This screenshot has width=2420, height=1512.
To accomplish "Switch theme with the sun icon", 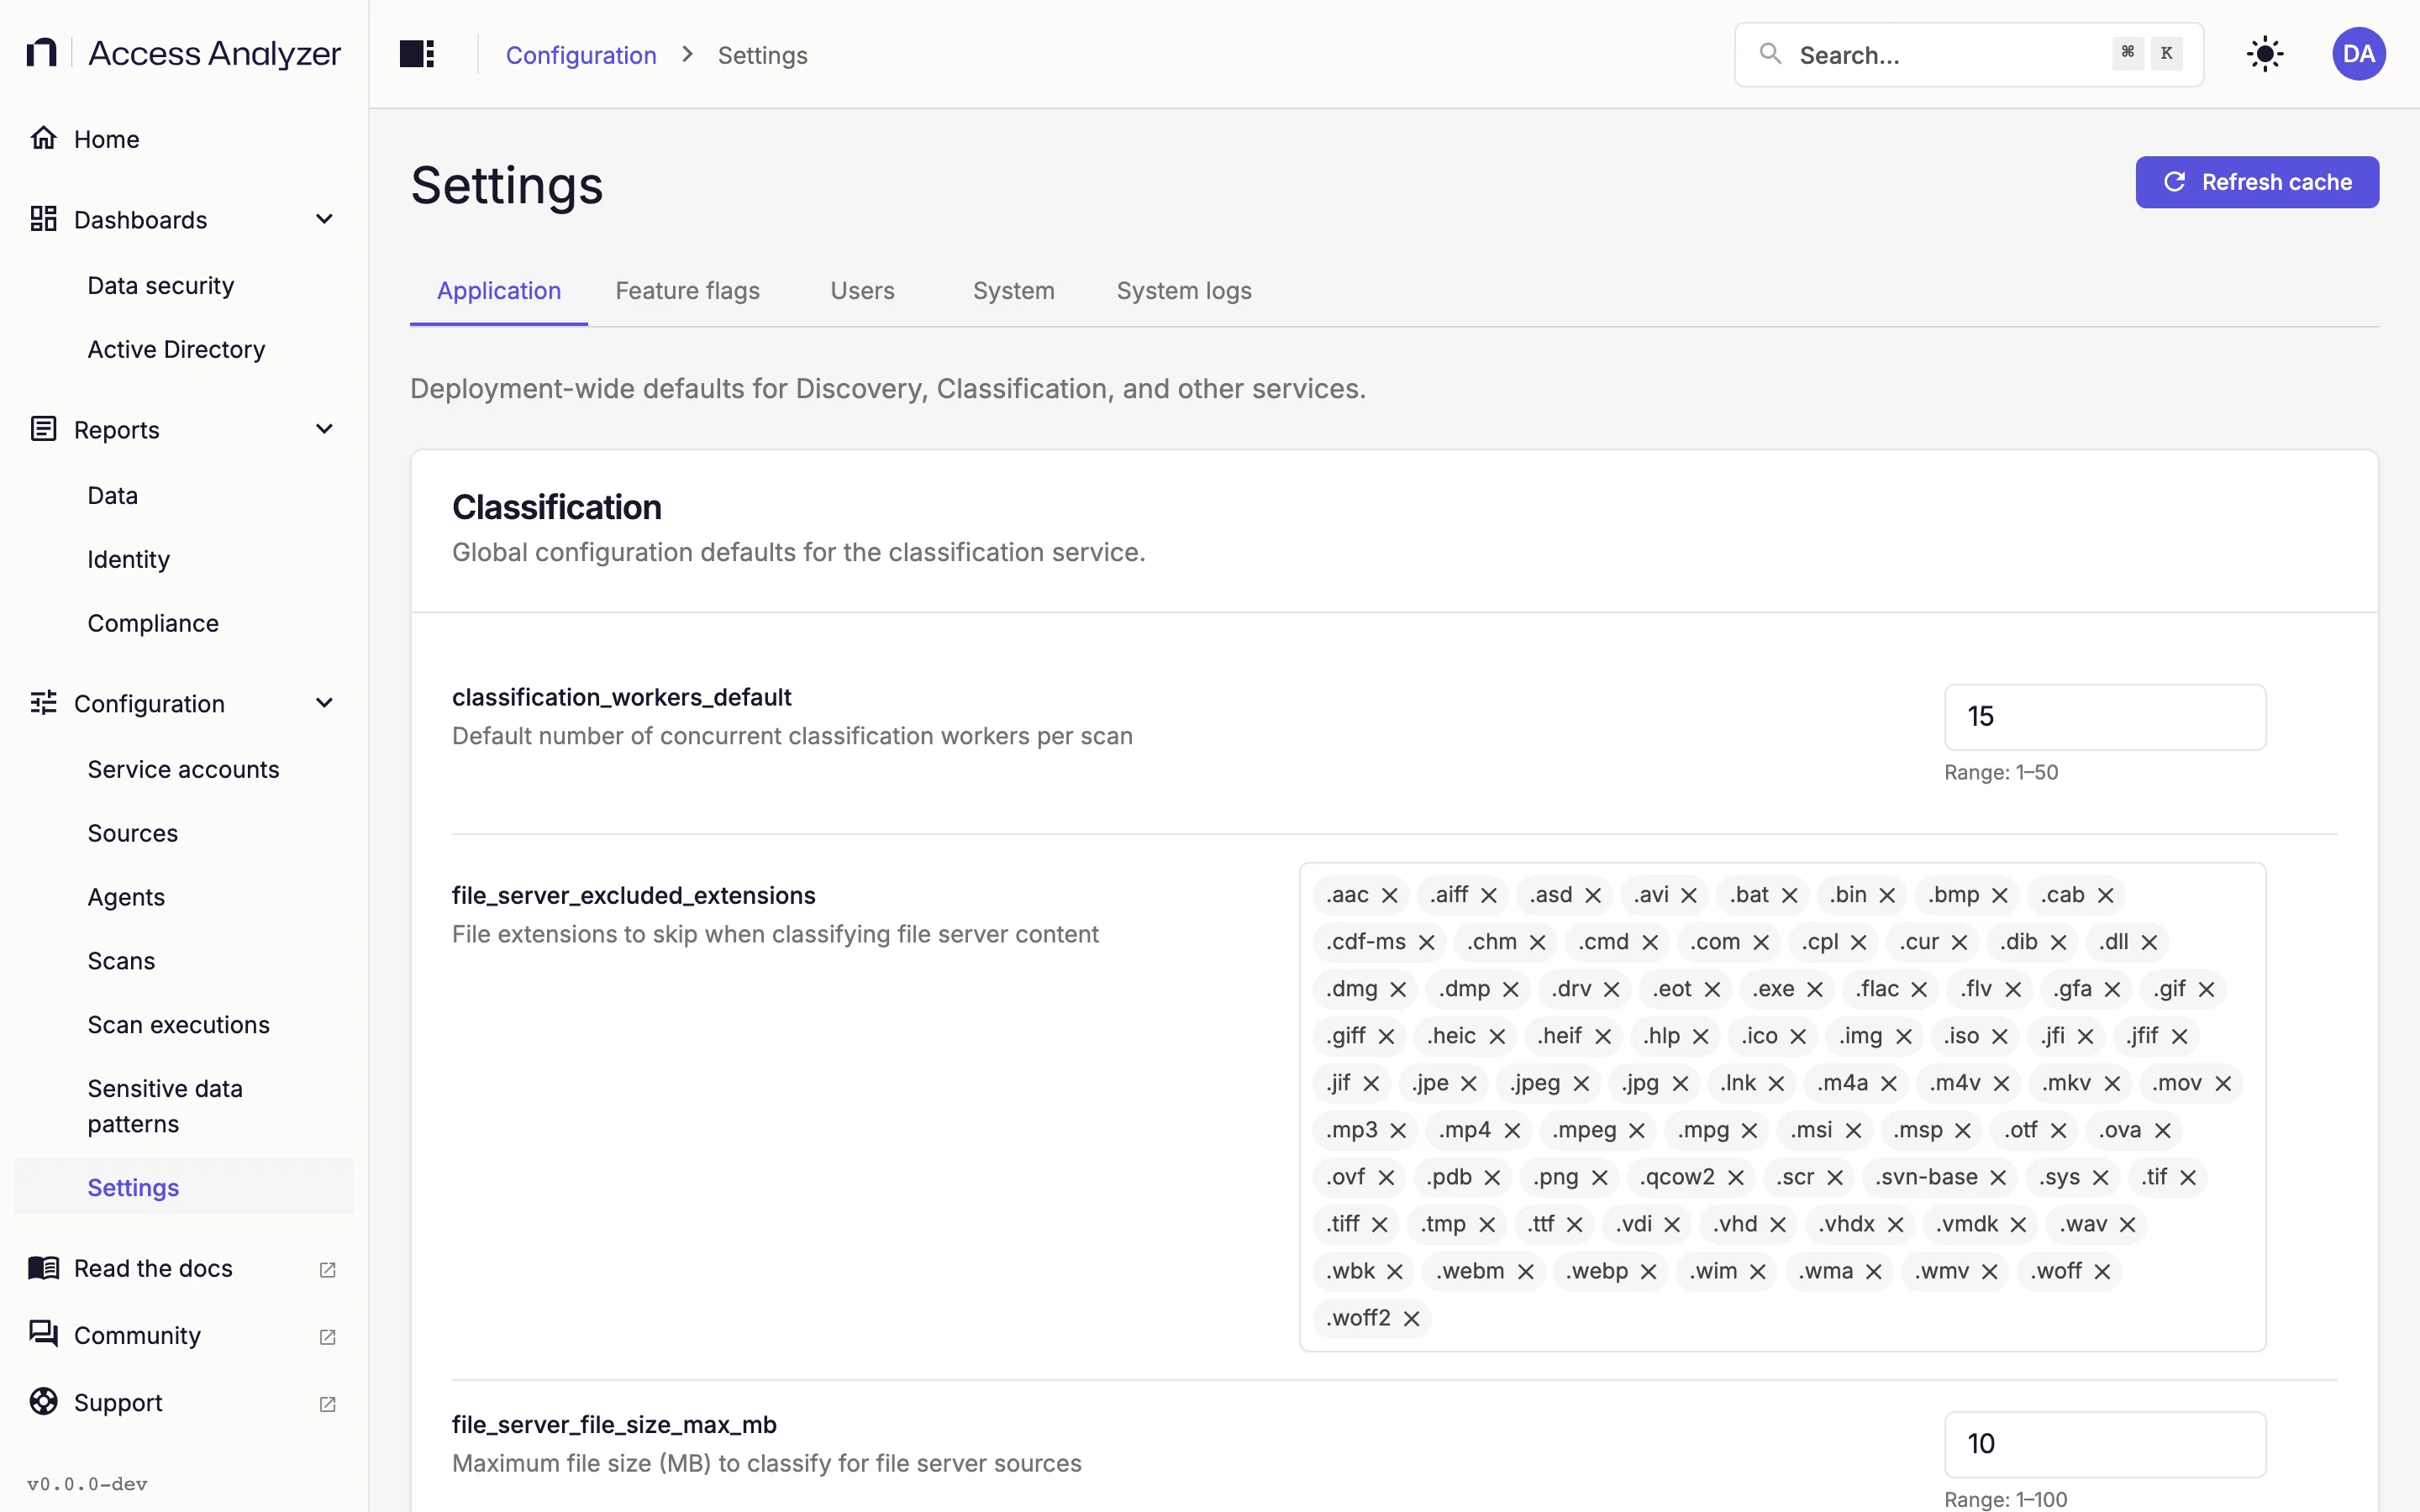I will 2264,54.
